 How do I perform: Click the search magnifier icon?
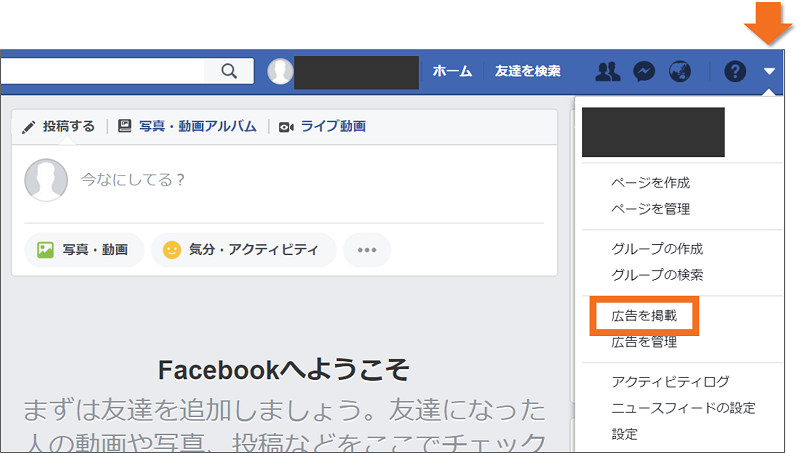[229, 71]
